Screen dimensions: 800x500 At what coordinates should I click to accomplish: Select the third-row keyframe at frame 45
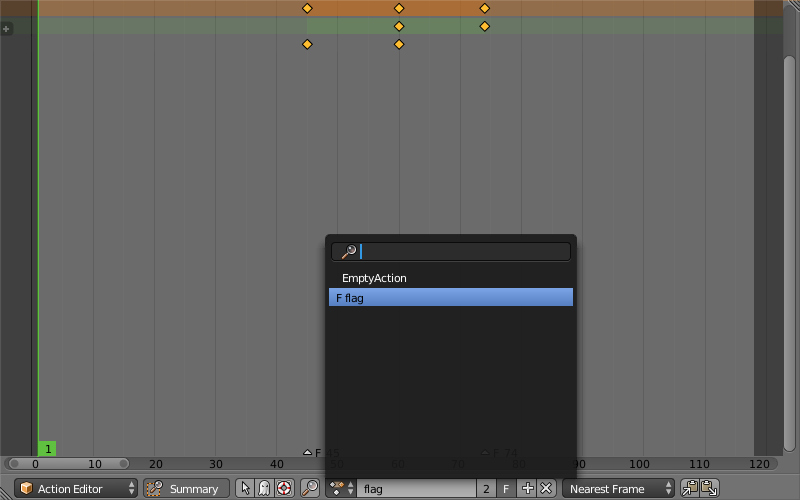[x=307, y=44]
